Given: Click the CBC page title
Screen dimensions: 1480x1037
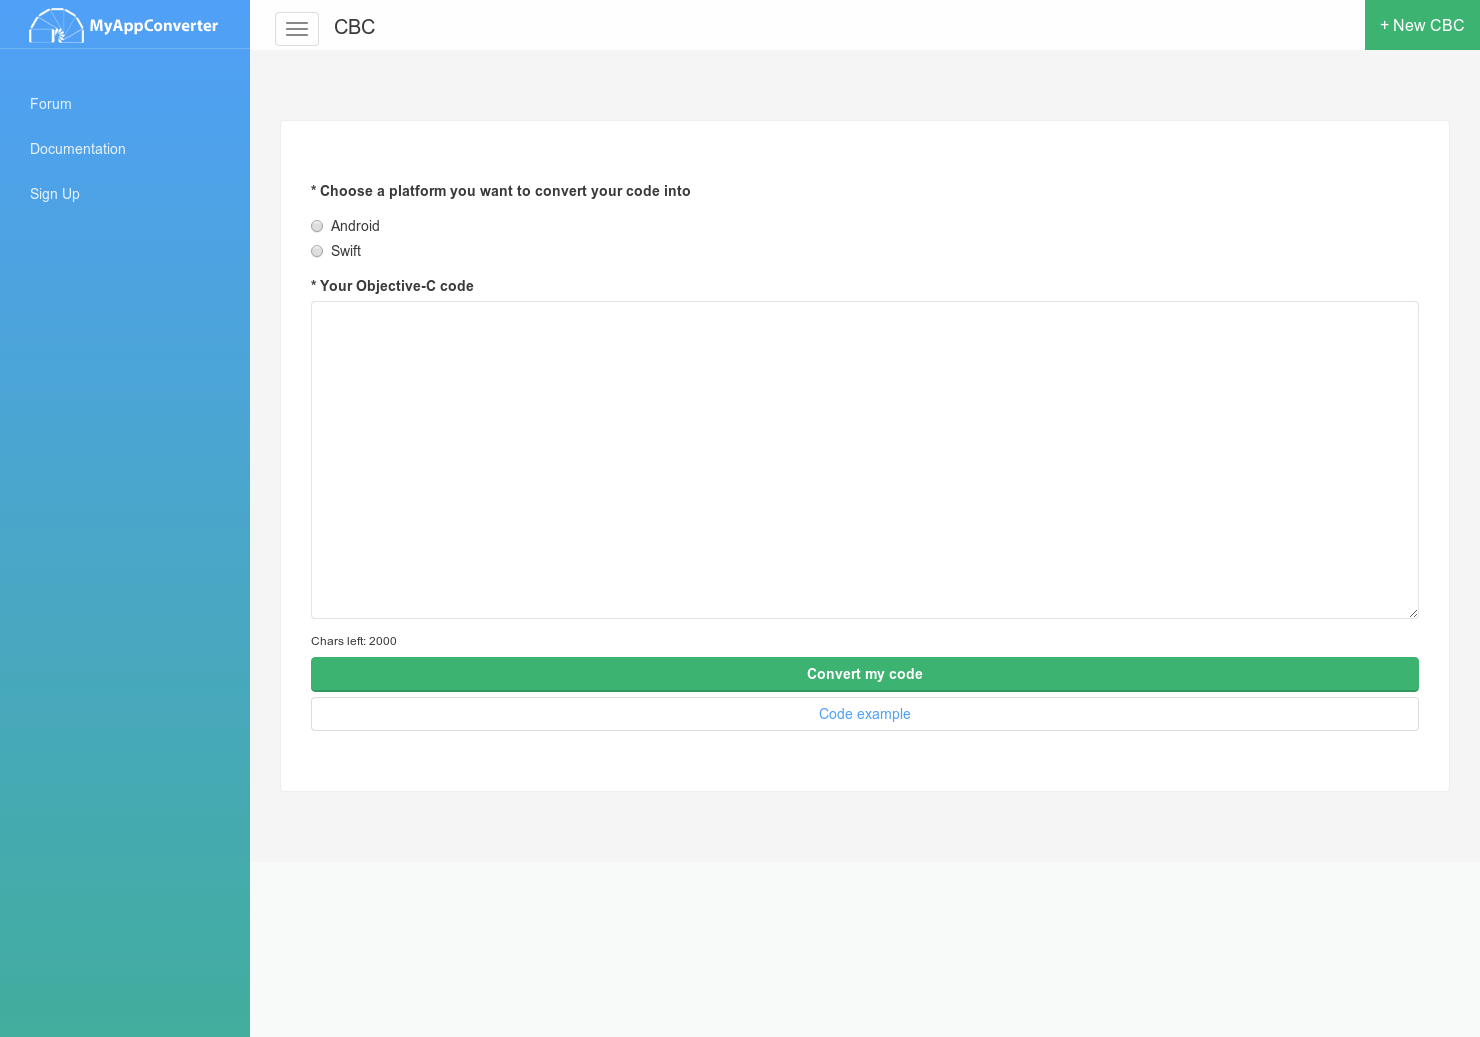Looking at the screenshot, I should (355, 27).
